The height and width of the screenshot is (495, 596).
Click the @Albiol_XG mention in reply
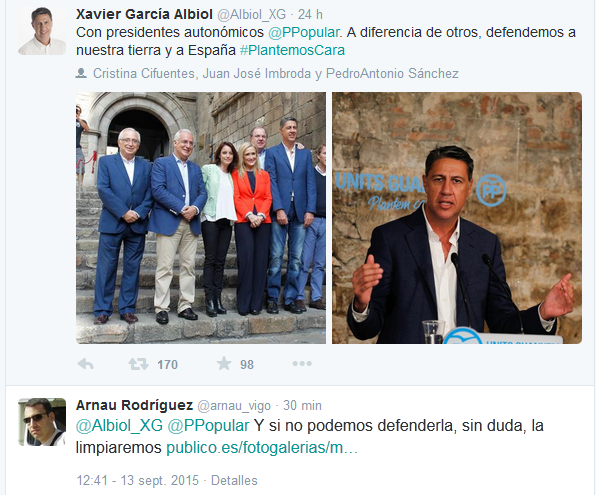pos(119,426)
